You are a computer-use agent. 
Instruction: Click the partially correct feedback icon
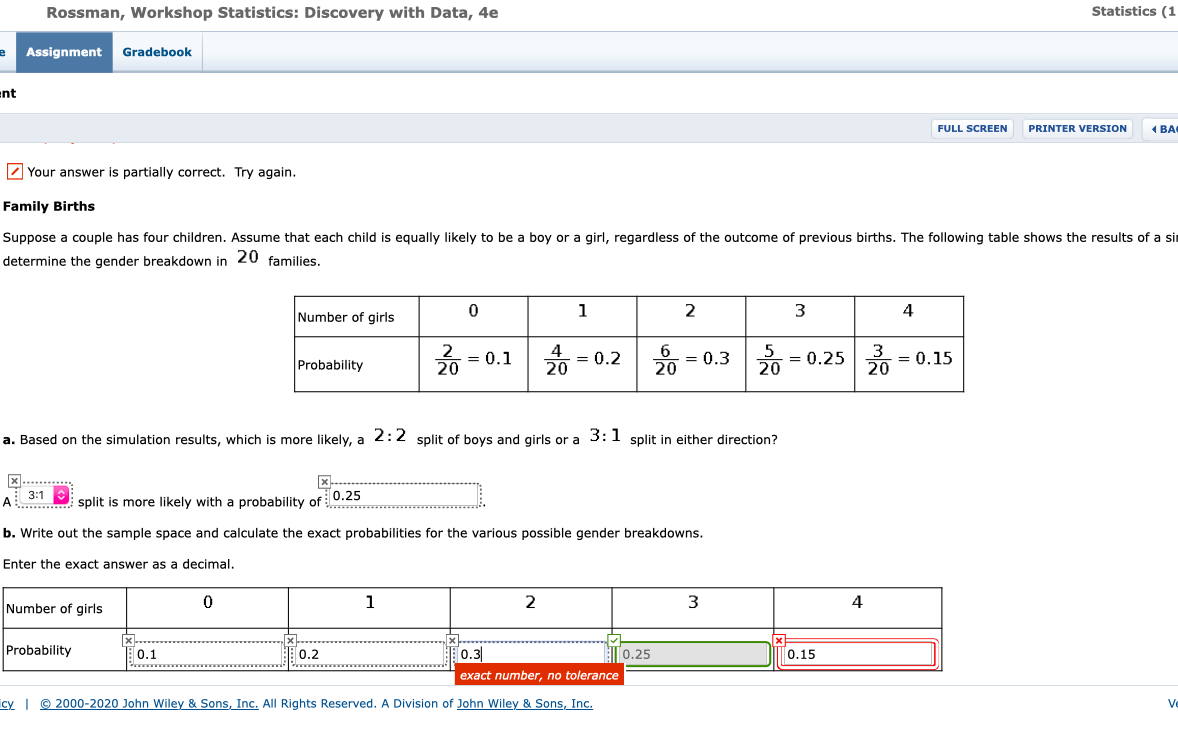click(x=14, y=171)
